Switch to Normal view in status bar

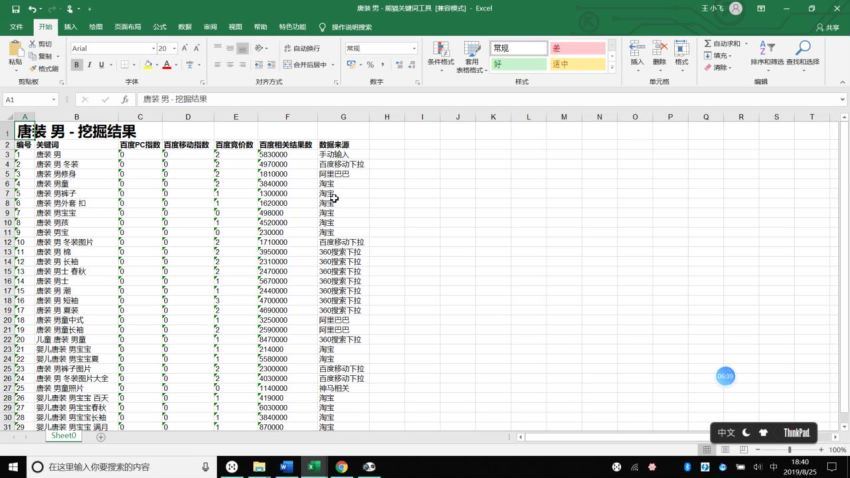pos(707,450)
